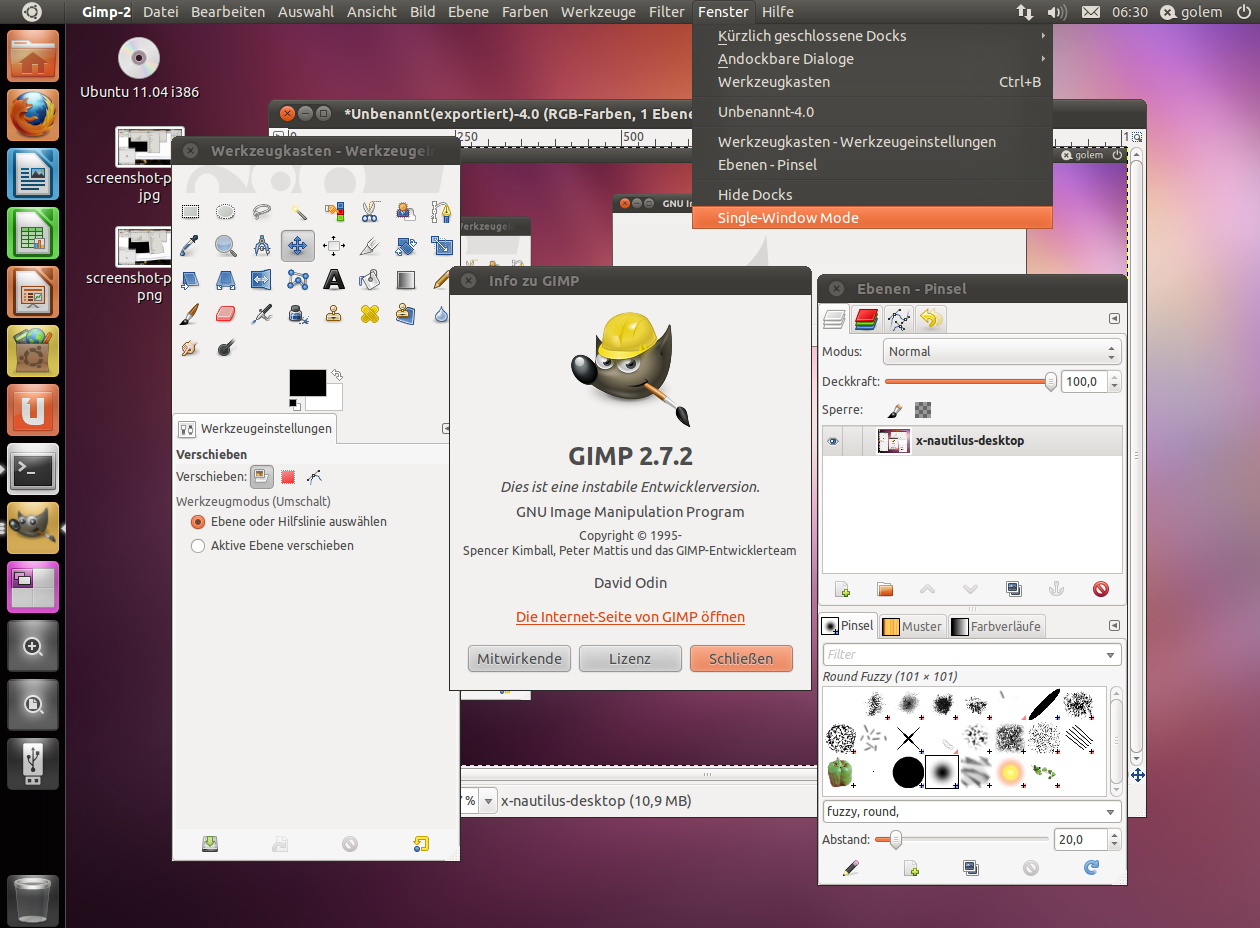The width and height of the screenshot is (1260, 928).
Task: Expand the brush Filter dropdown arrow
Action: pyautogui.click(x=1110, y=655)
